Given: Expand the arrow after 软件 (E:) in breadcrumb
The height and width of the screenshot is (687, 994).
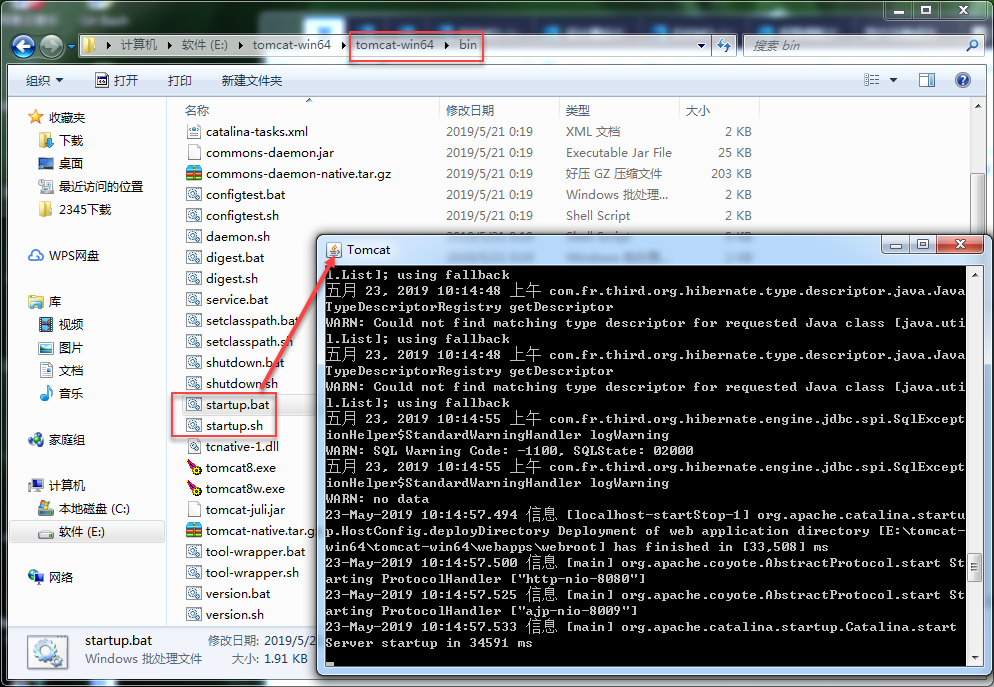Looking at the screenshot, I should pyautogui.click(x=240, y=45).
